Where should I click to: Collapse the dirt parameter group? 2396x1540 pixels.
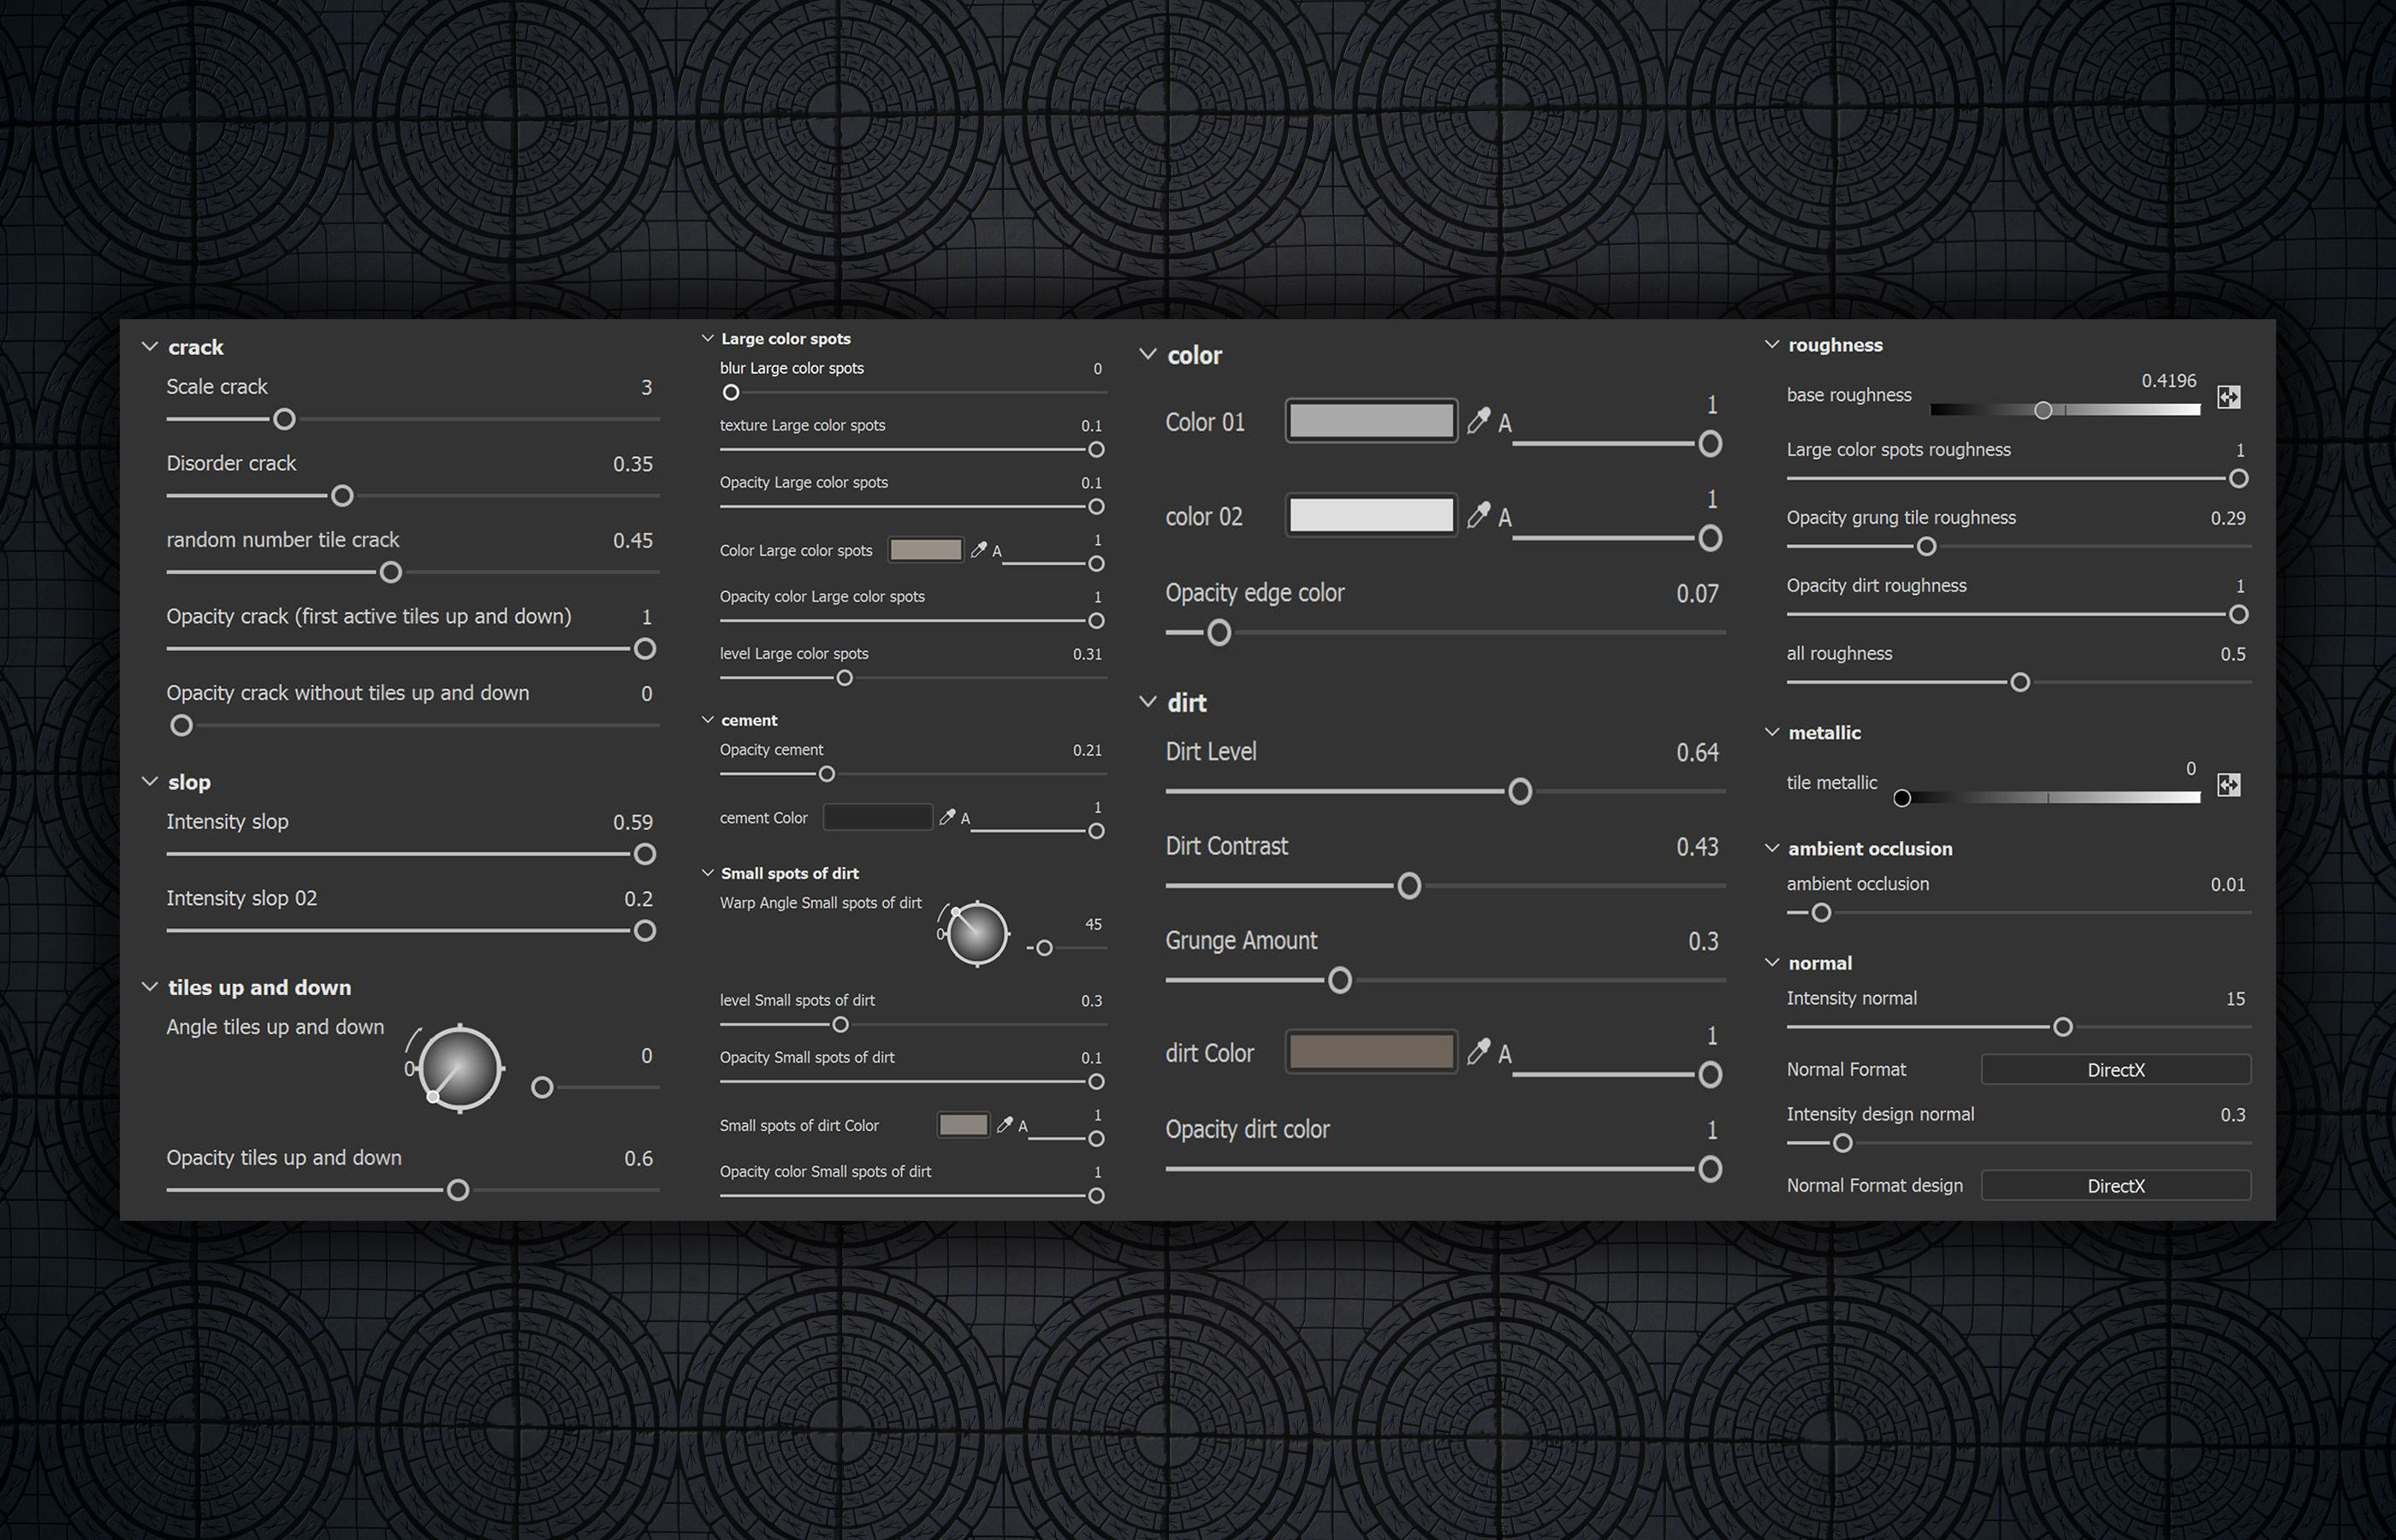pos(1148,703)
